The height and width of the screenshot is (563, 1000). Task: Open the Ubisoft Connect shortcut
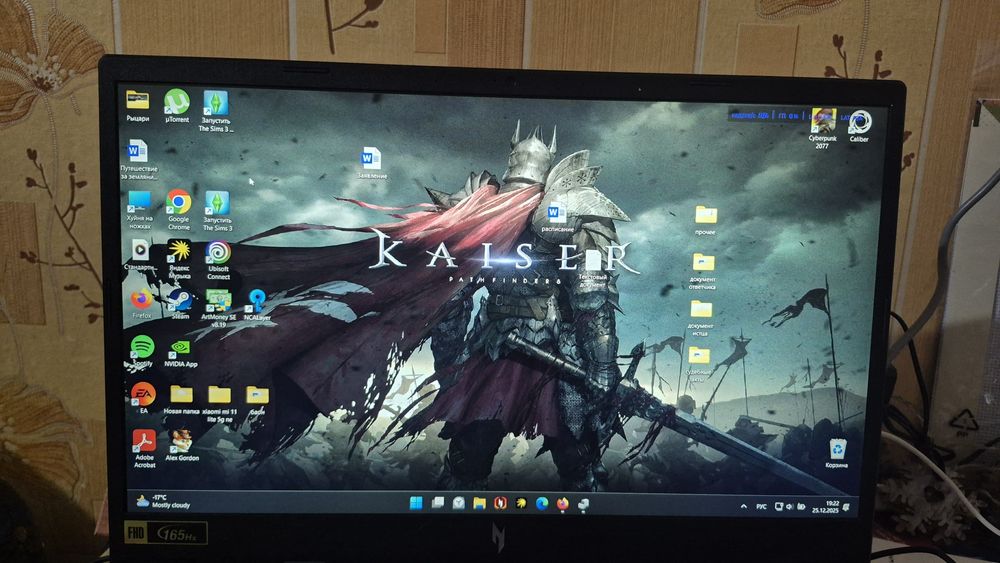tap(218, 260)
